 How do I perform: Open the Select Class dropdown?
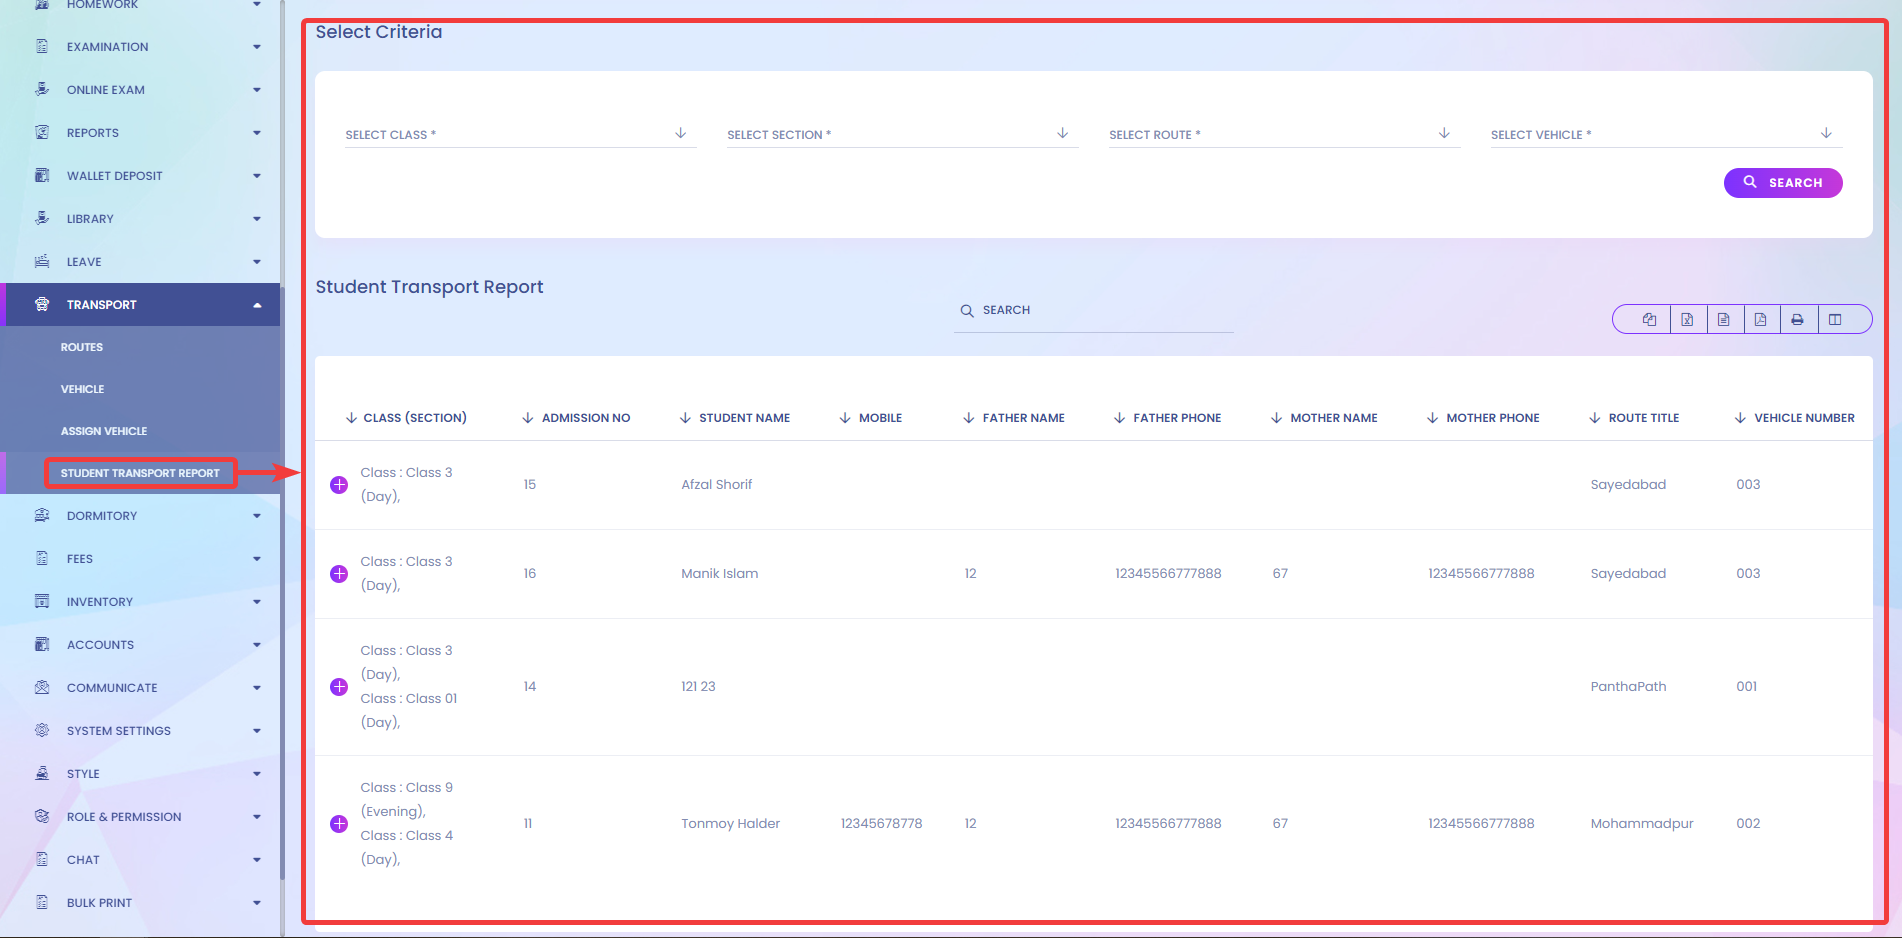(x=520, y=134)
